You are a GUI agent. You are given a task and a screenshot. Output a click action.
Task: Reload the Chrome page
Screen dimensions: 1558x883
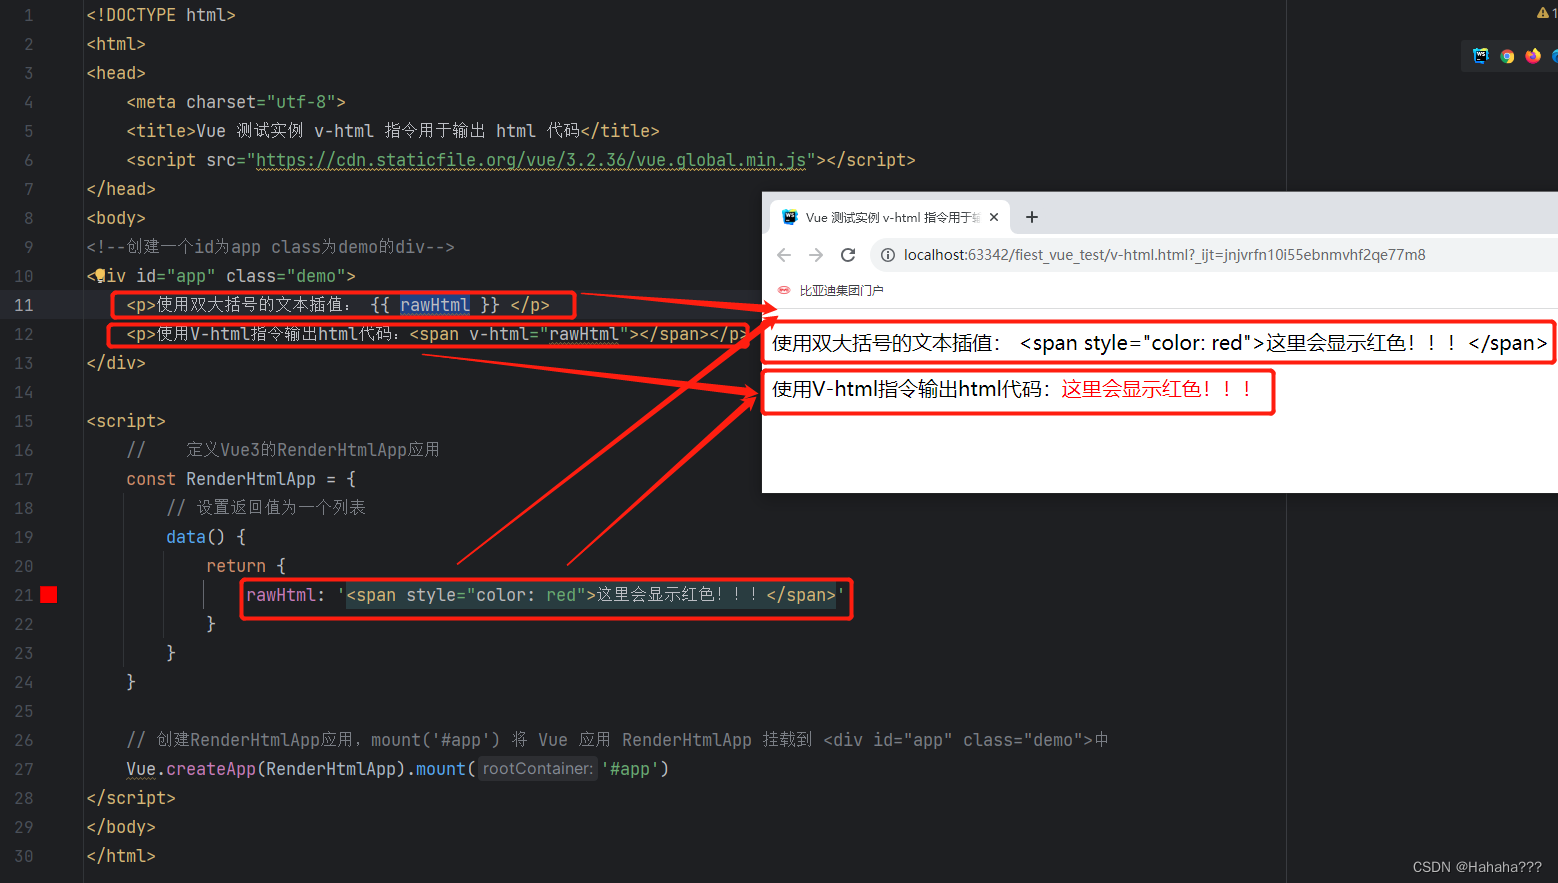point(848,255)
